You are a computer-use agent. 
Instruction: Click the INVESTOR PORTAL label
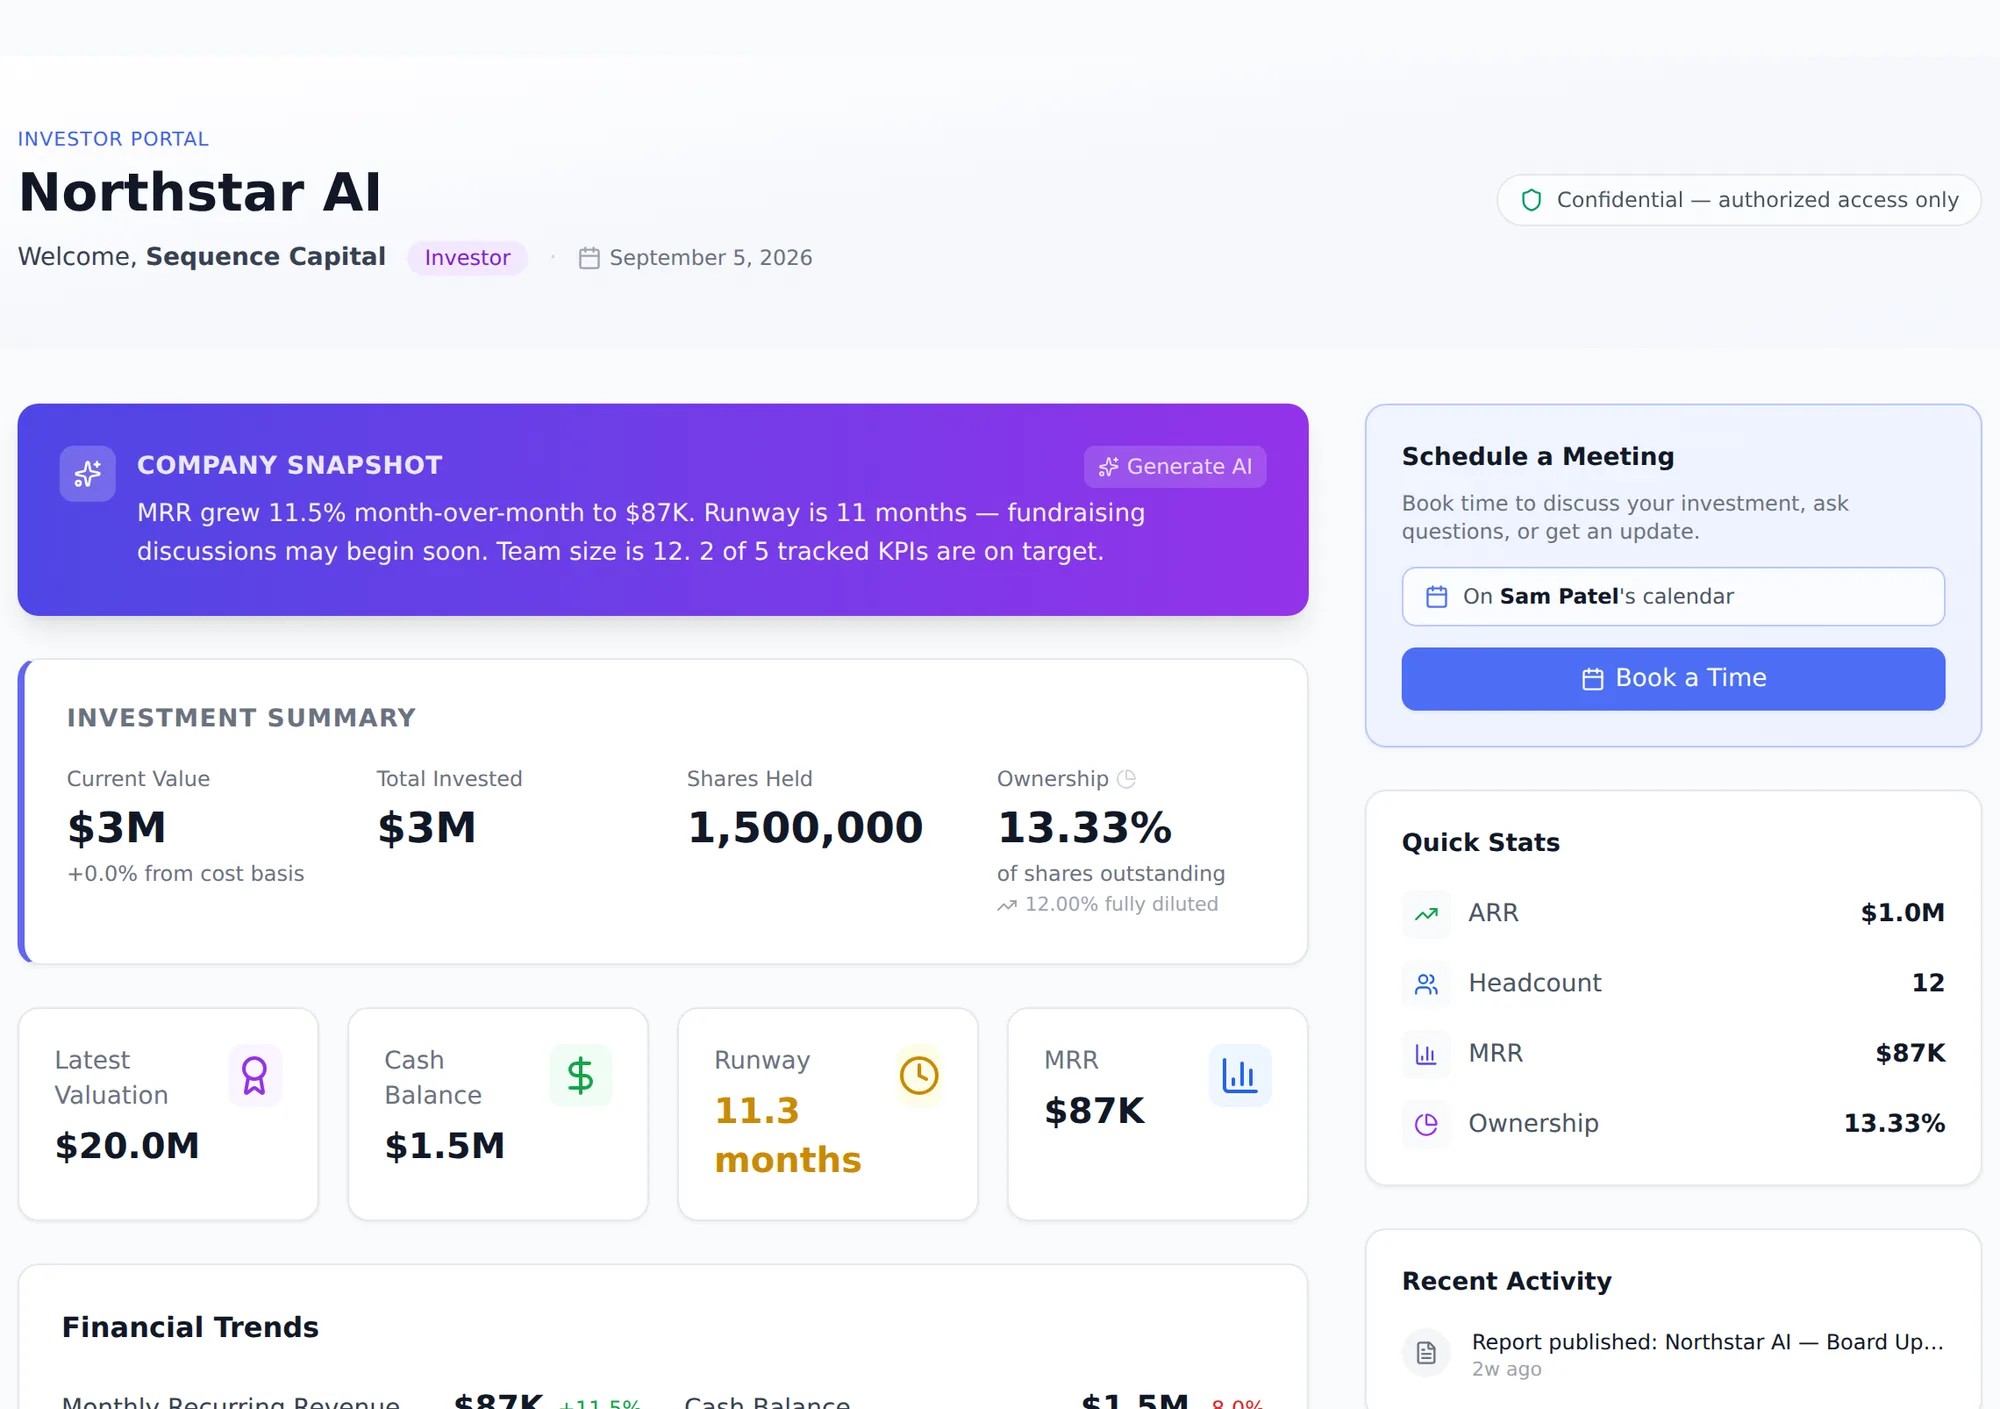pyautogui.click(x=113, y=139)
